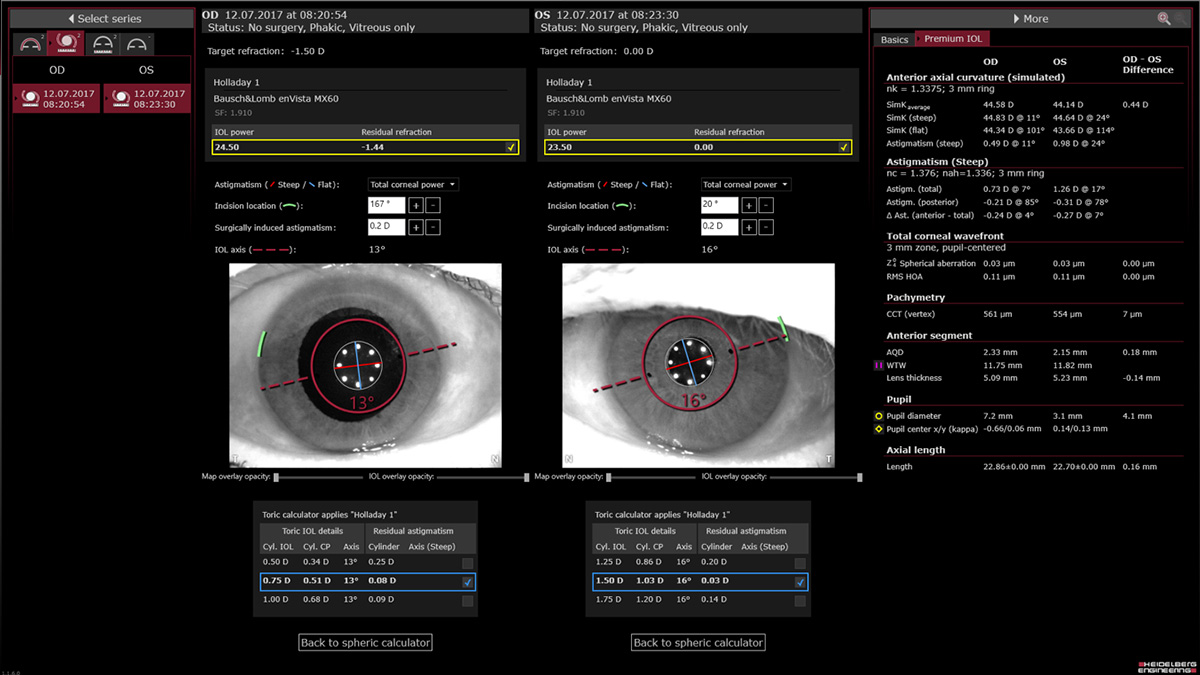Check OS toric 1.75 D row checkbox
This screenshot has height=675, width=1200.
(800, 601)
